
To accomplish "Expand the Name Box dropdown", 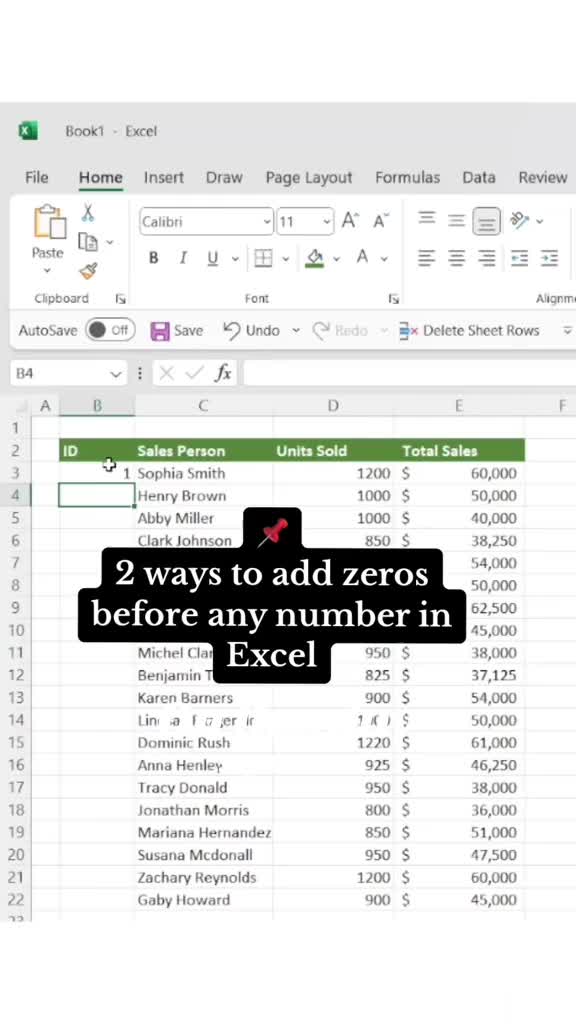I will (116, 374).
